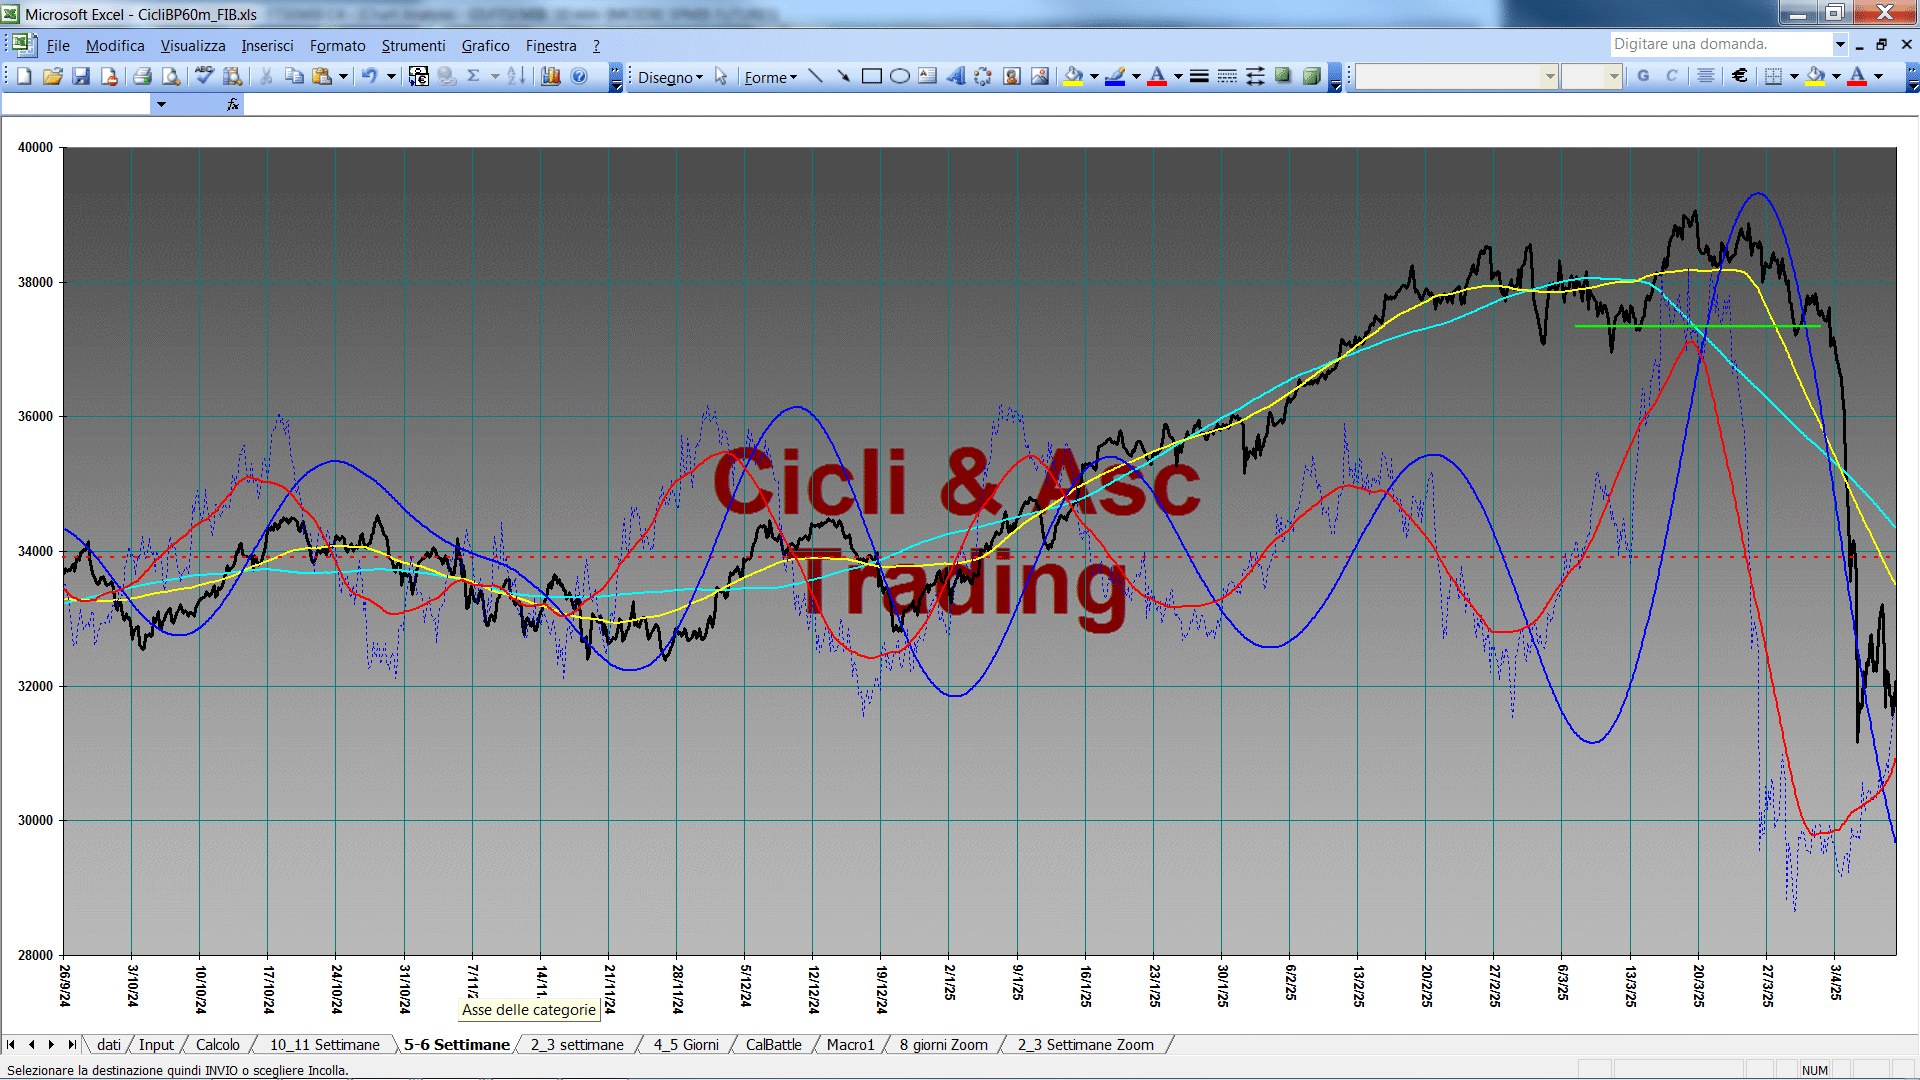Open Print Preview icon

point(171,76)
